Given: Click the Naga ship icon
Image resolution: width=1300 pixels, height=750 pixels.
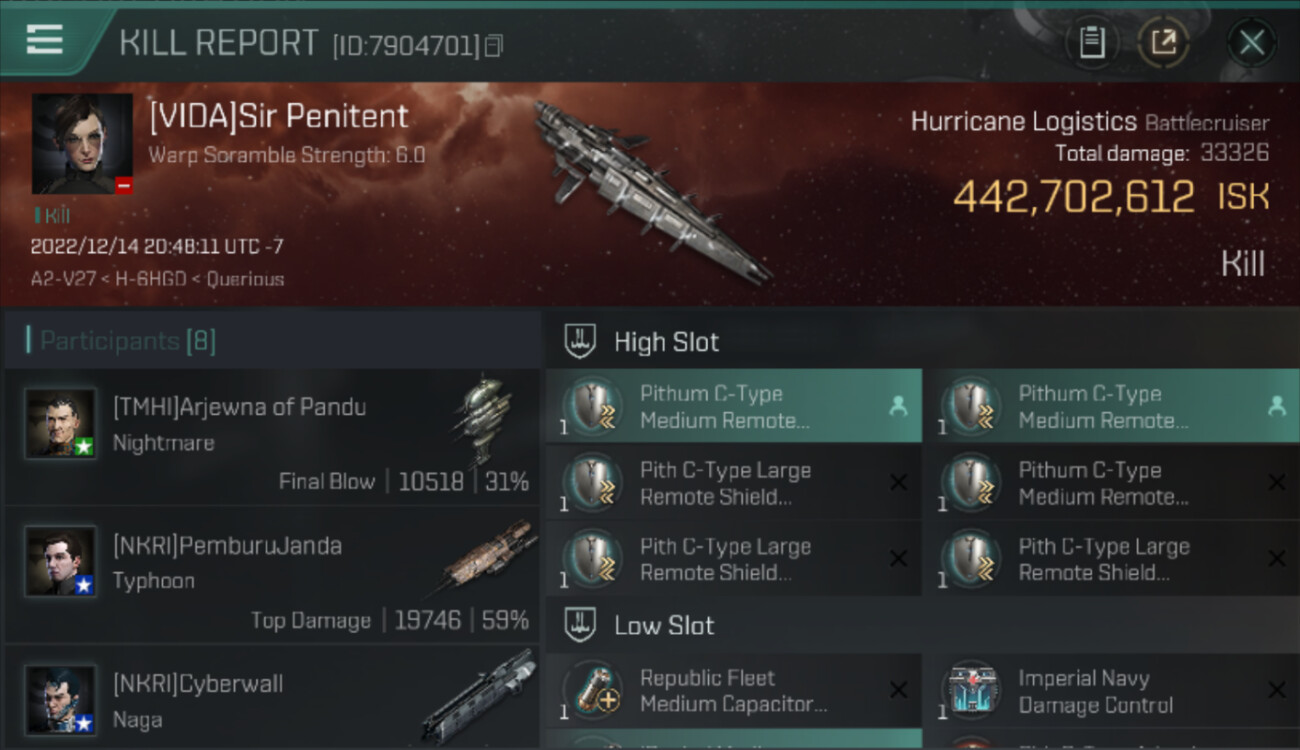Looking at the screenshot, I should pos(480,695).
